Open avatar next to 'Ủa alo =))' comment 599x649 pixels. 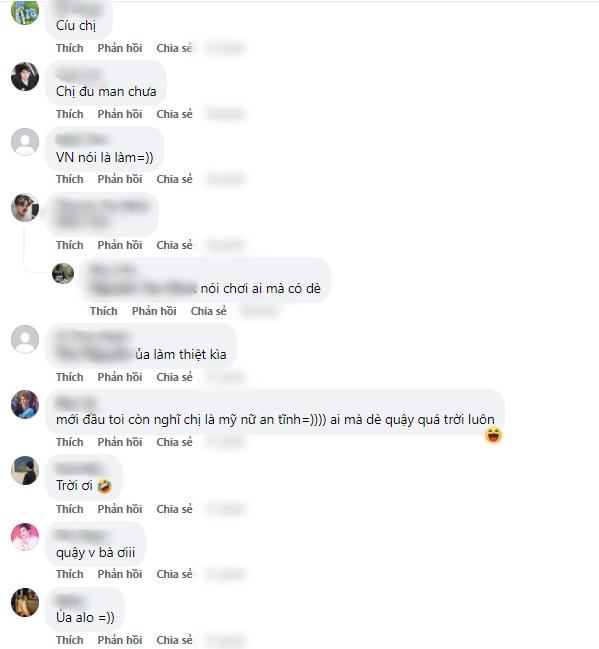(x=25, y=602)
